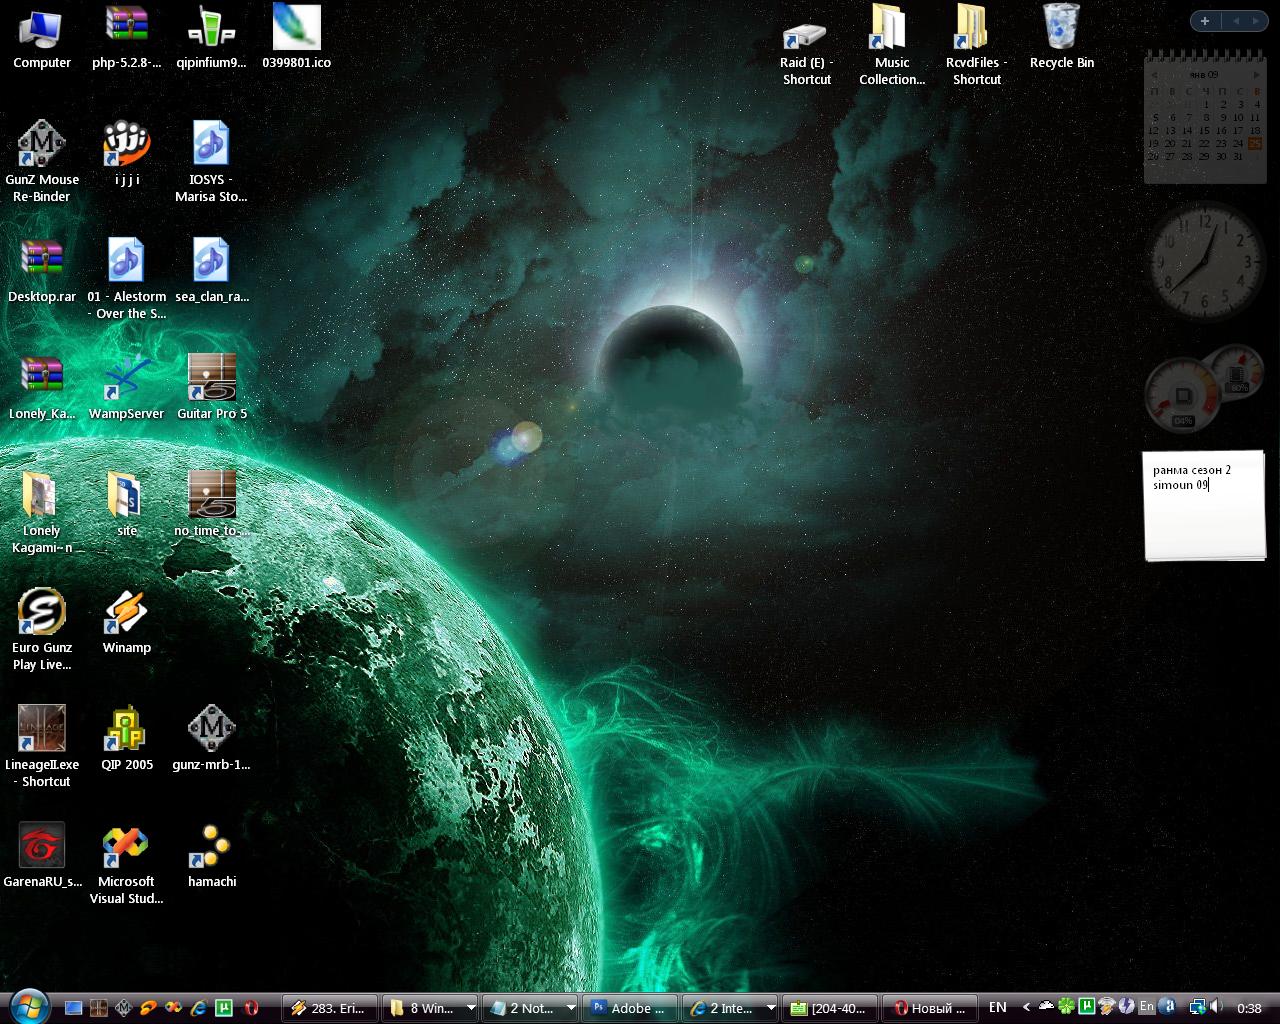Screen dimensions: 1280x1024
Task: Open the Recycle Bin icon
Action: click(1062, 38)
